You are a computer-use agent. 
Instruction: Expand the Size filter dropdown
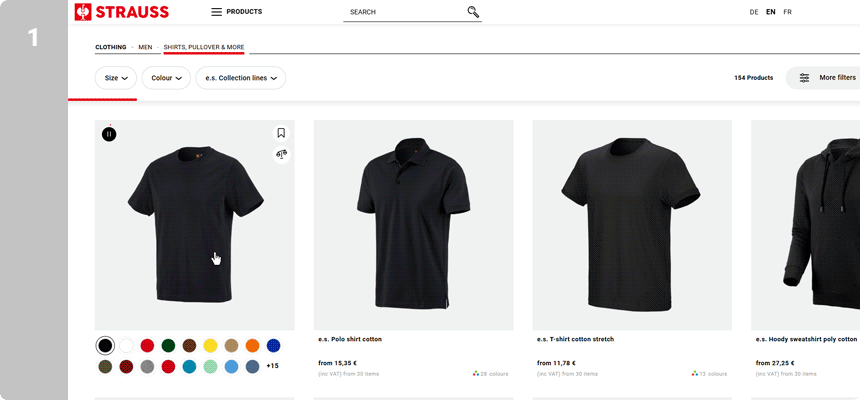click(x=116, y=78)
